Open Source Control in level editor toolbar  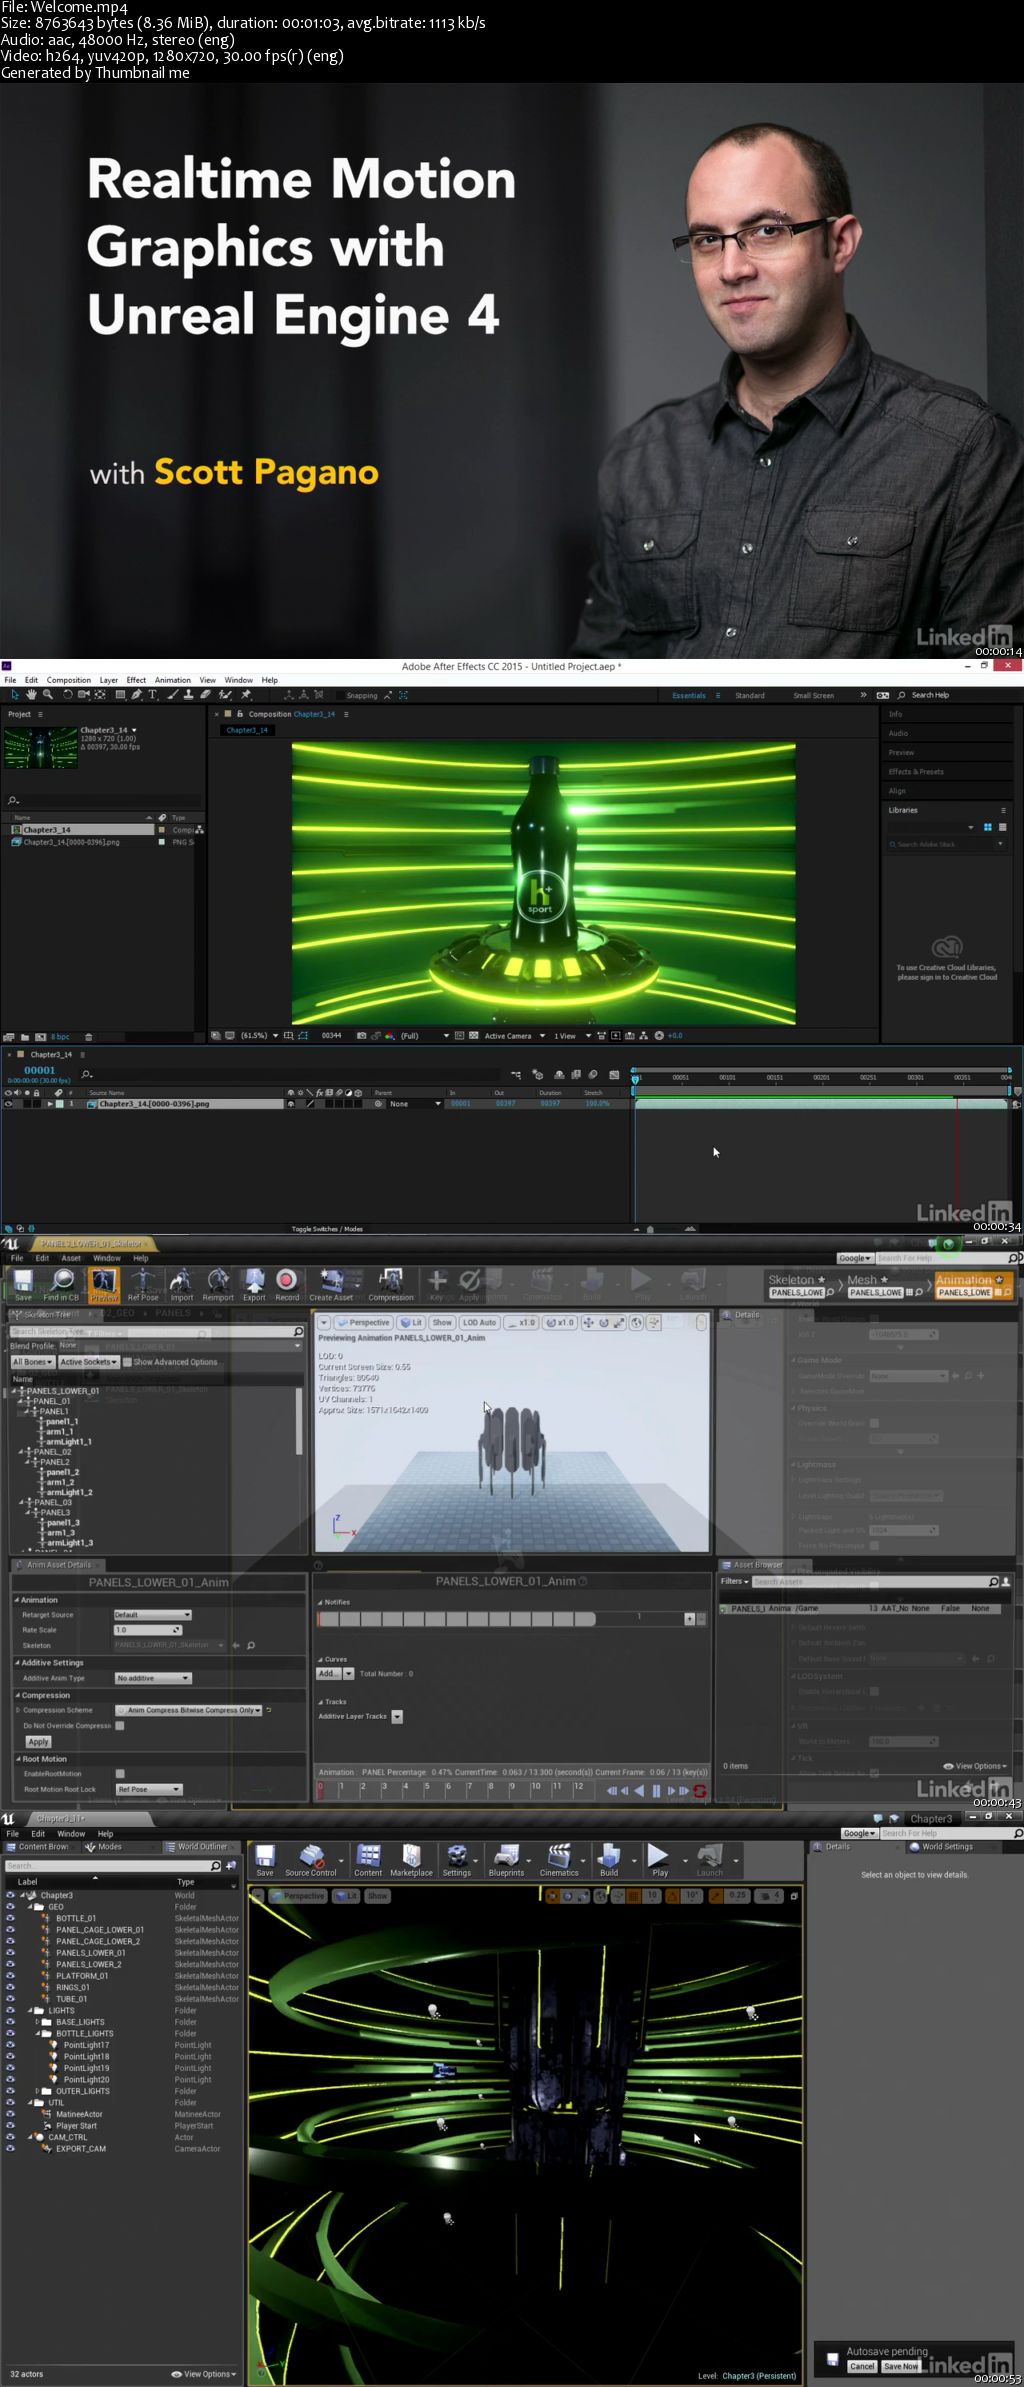point(311,1860)
